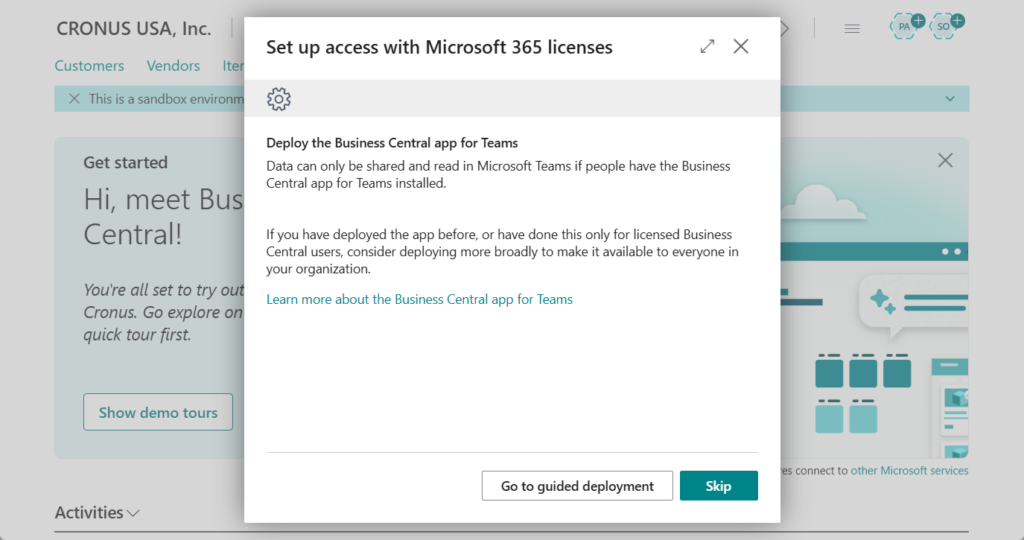1024x540 pixels.
Task: Dismiss the sandbox environment notification
Action: (x=73, y=99)
